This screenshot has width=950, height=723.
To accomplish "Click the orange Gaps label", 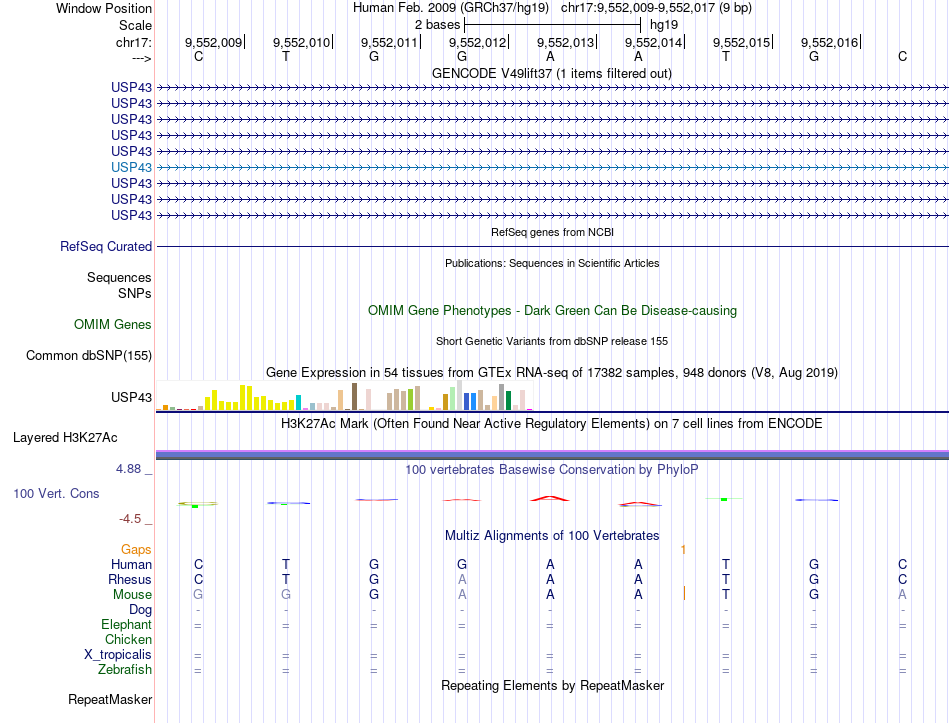I will click(x=136, y=549).
